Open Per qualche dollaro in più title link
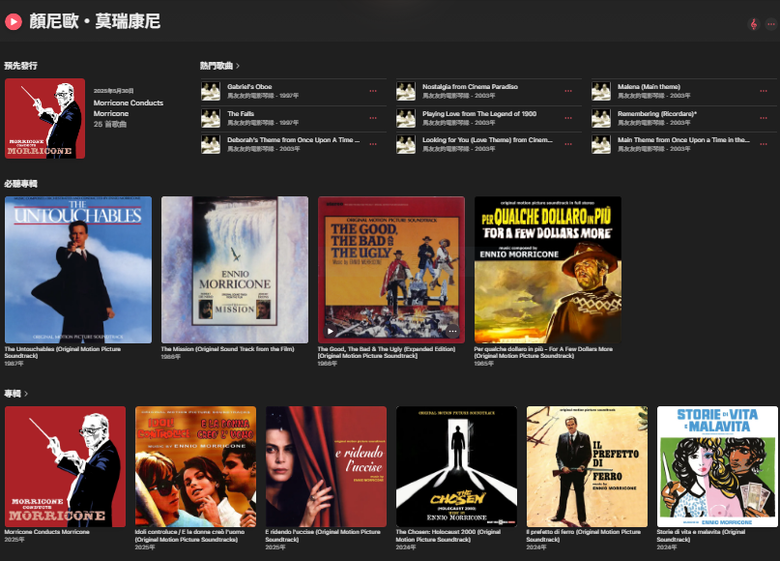Image resolution: width=780 pixels, height=561 pixels. coord(543,352)
